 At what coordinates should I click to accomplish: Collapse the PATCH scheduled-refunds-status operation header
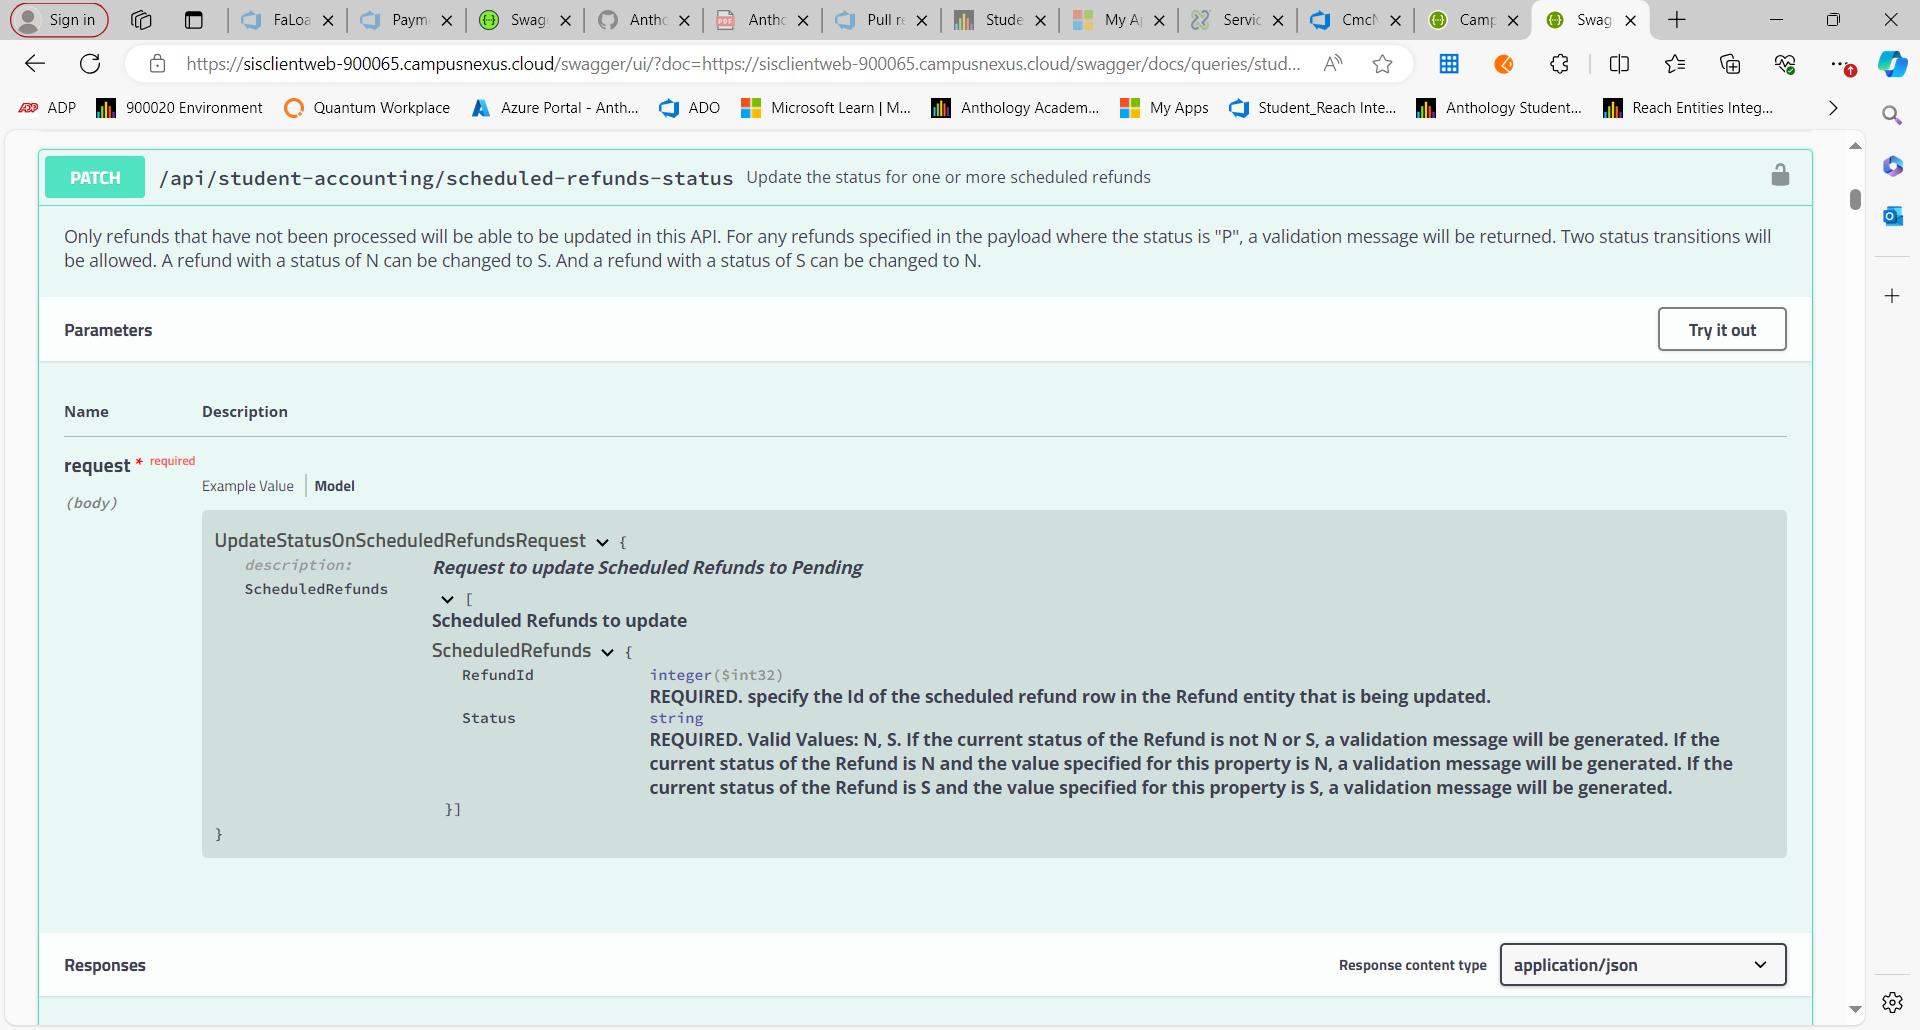click(925, 177)
